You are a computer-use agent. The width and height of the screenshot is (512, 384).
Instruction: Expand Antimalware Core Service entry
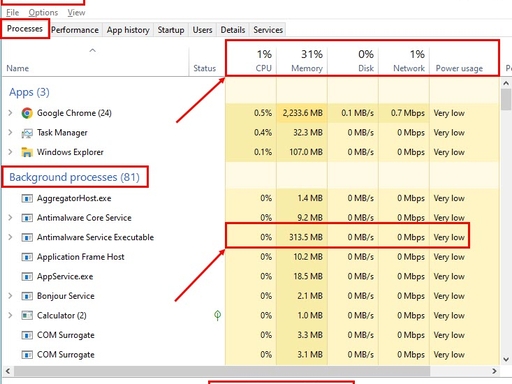10,218
